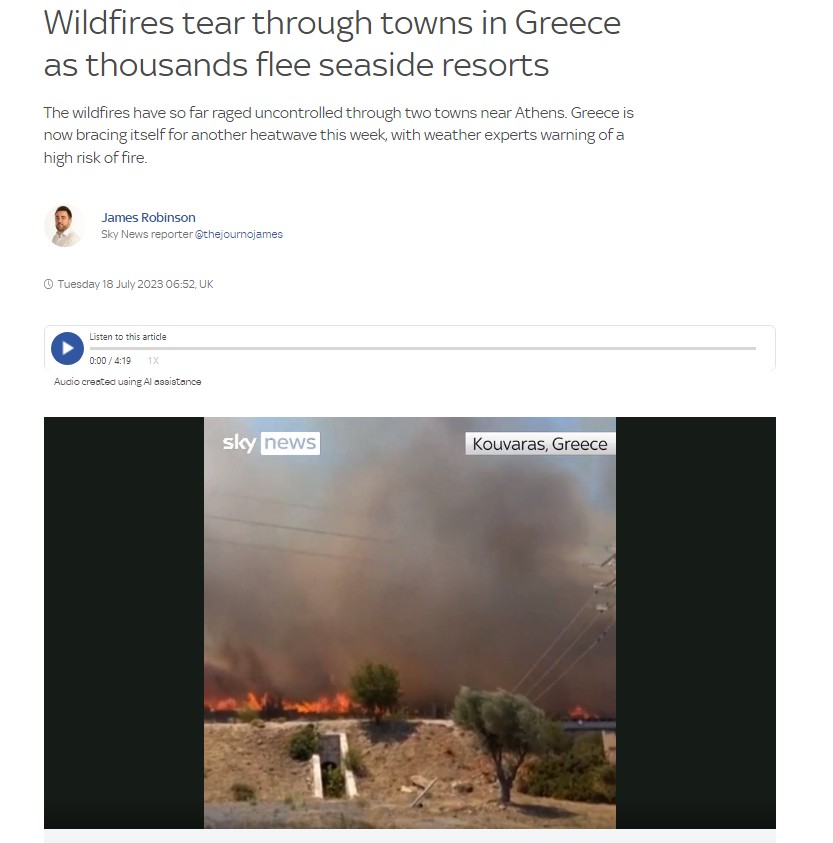
Task: Click the Tuesday 18 July 2023 timestamp
Action: point(136,284)
